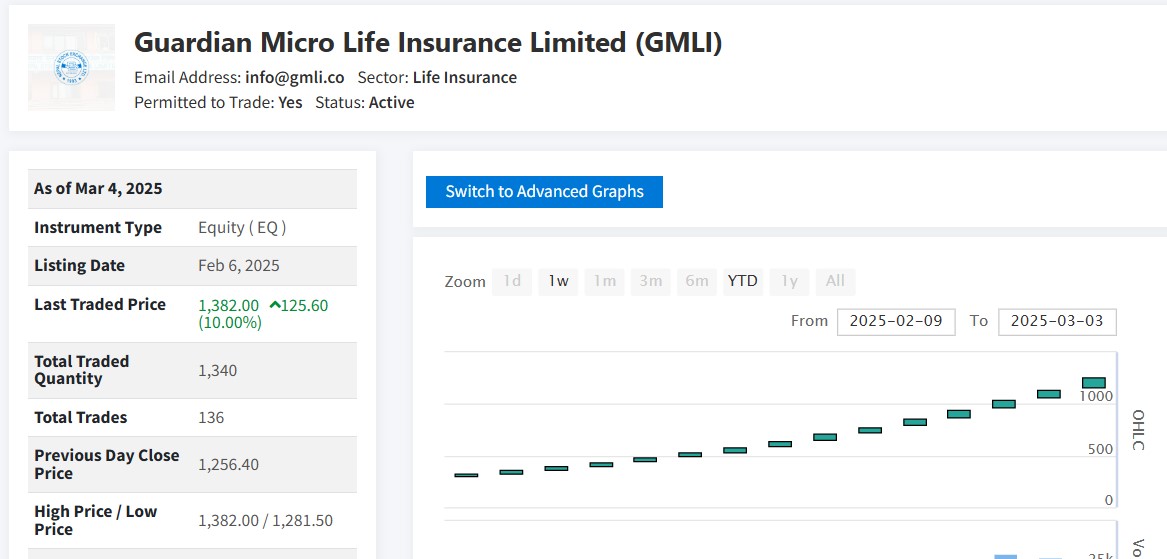The width and height of the screenshot is (1167, 559).
Task: Click the rightmost candlestick on the chart
Action: pyautogui.click(x=1093, y=382)
